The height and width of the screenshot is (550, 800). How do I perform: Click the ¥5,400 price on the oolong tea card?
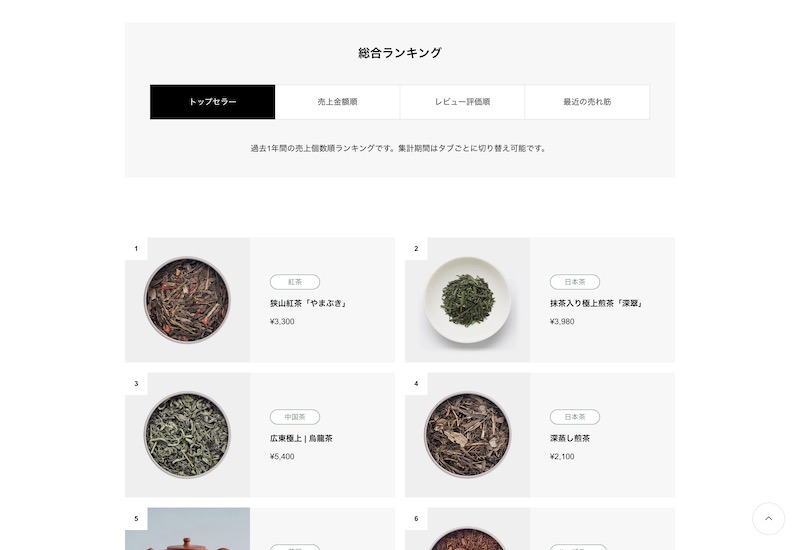tap(282, 457)
